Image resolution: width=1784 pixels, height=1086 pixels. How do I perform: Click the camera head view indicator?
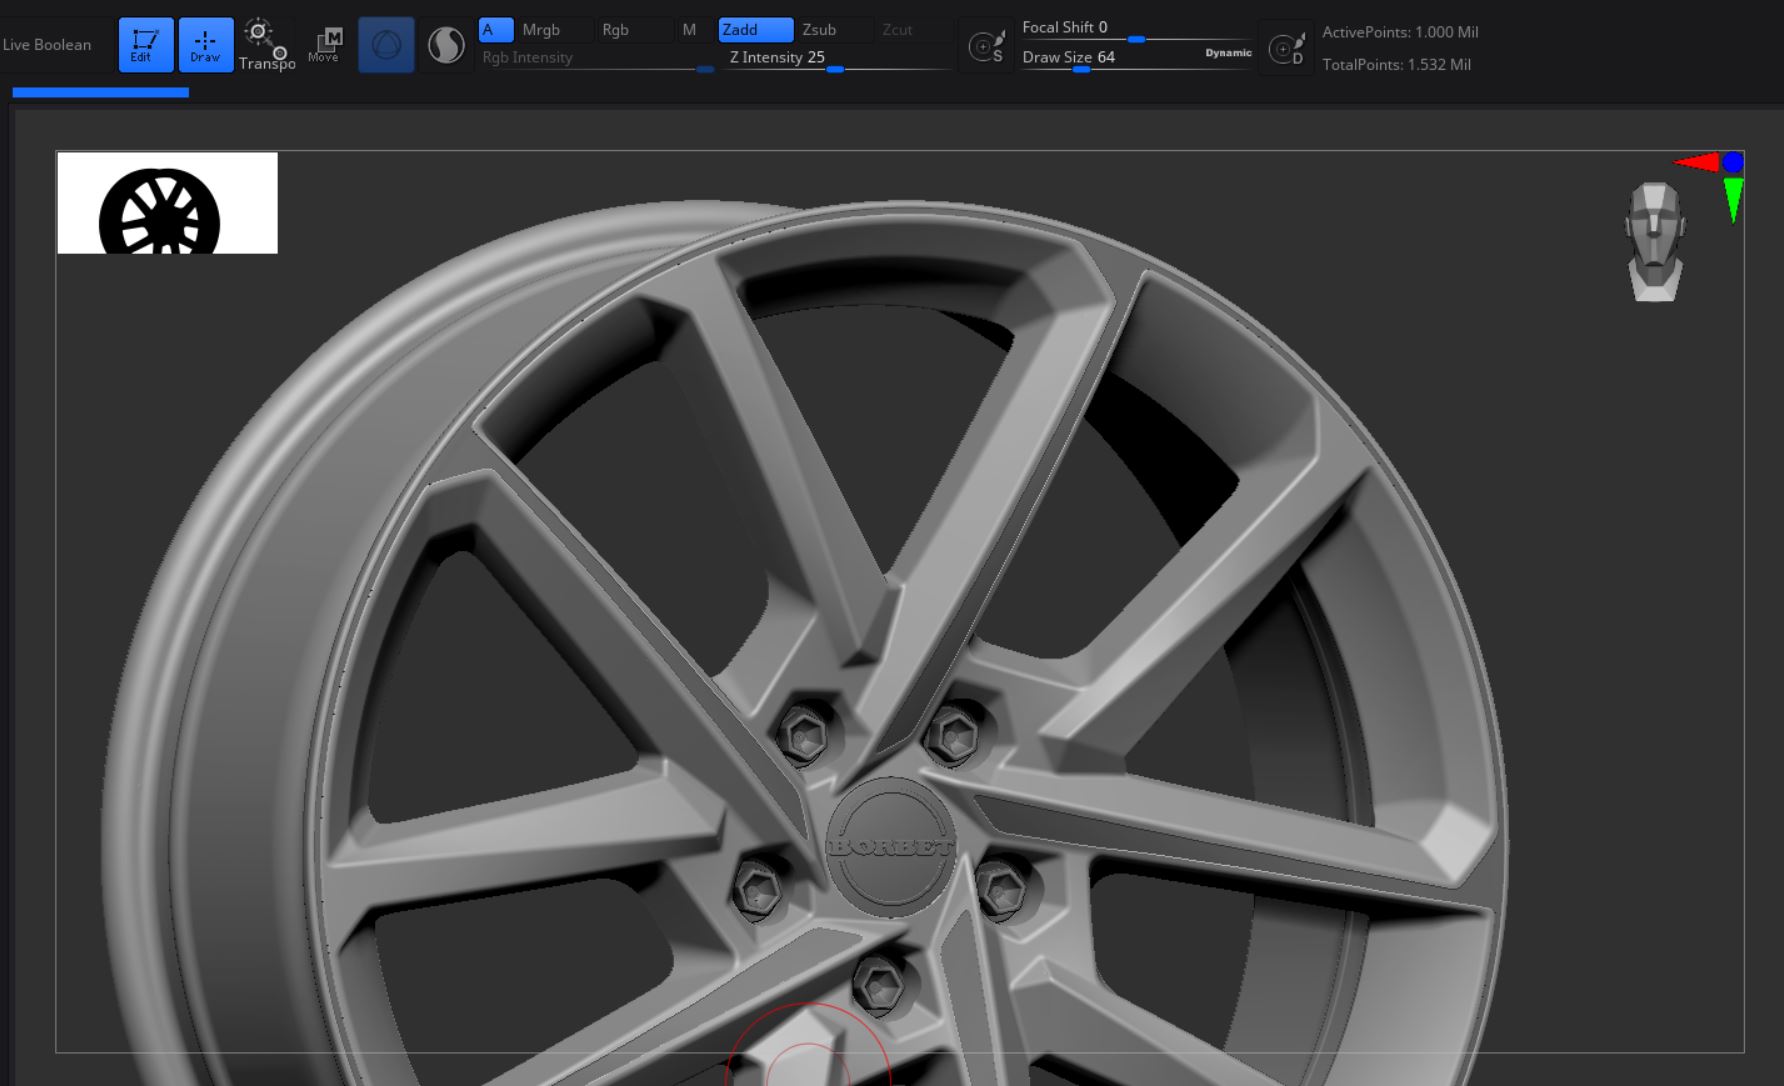[x=1655, y=241]
